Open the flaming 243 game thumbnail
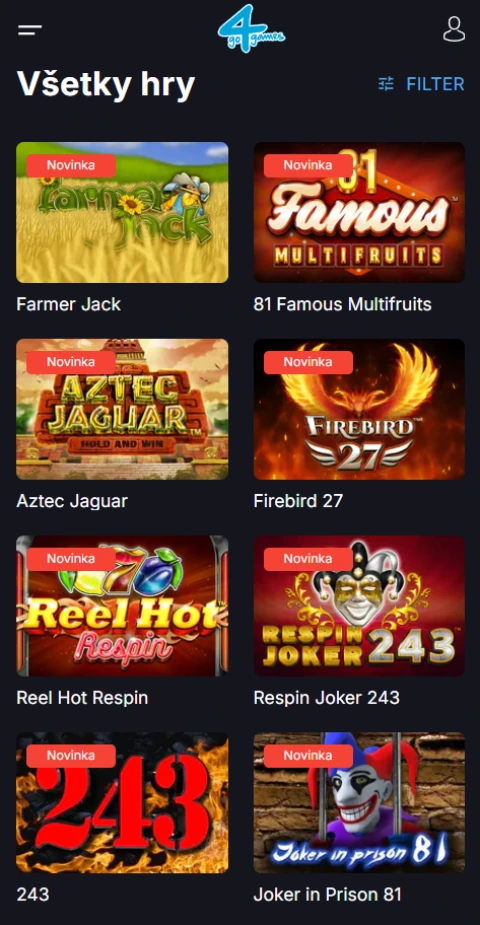This screenshot has height=925, width=480. pyautogui.click(x=122, y=802)
